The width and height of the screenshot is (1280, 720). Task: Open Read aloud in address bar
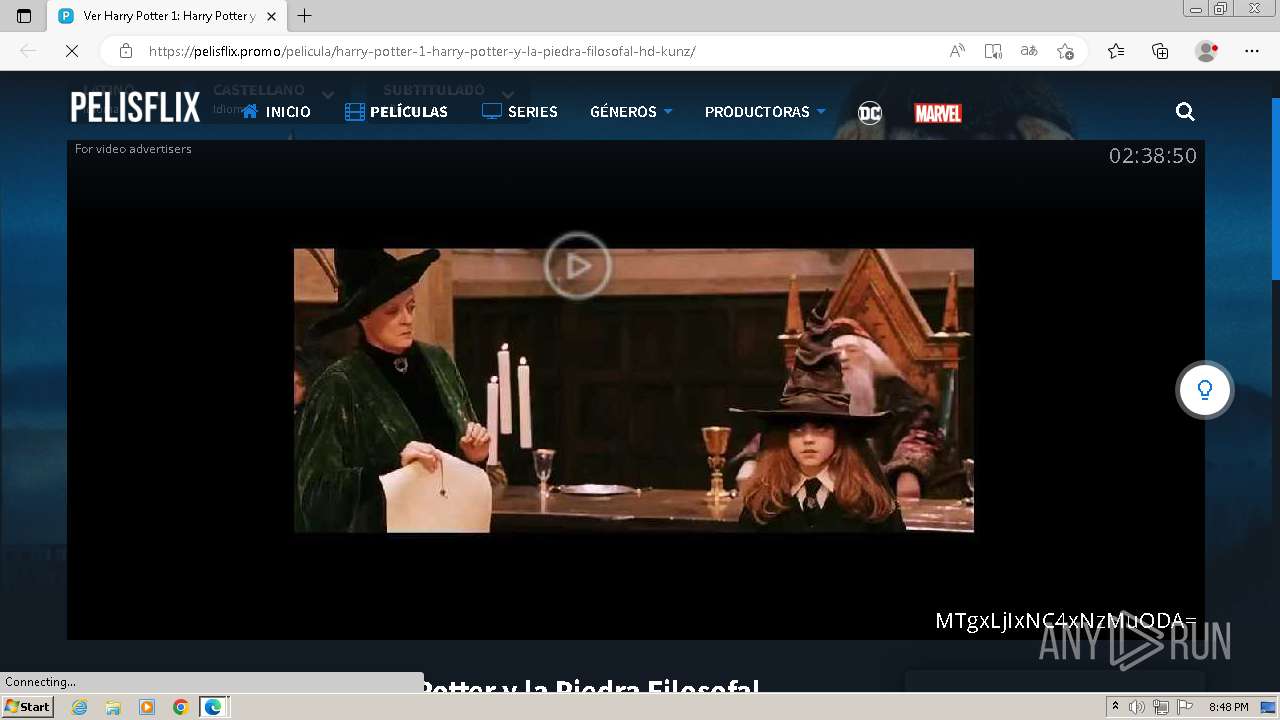[957, 51]
